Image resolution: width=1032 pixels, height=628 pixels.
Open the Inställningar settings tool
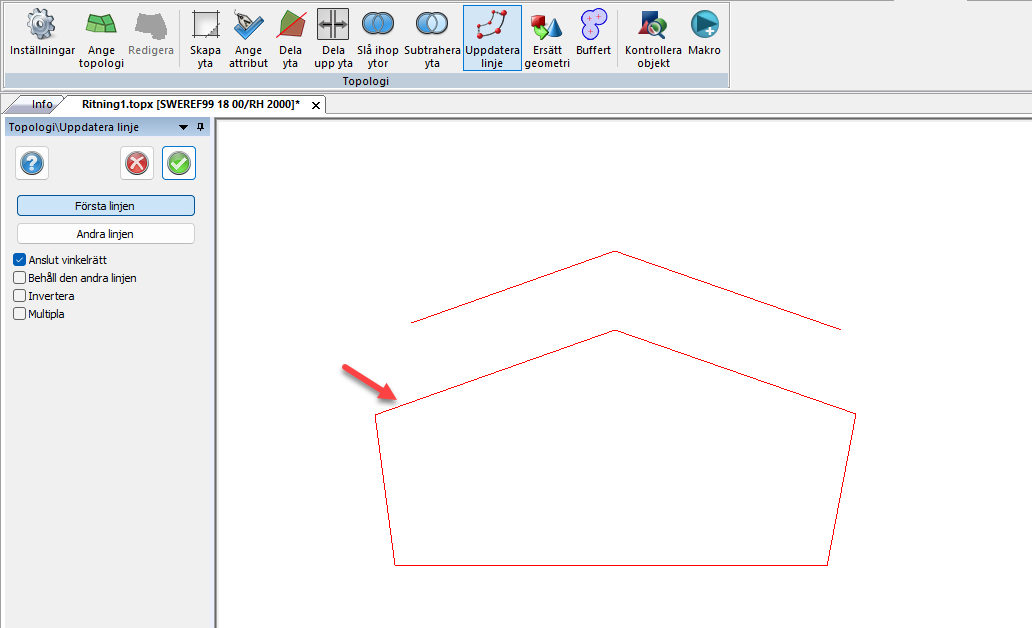coord(42,36)
